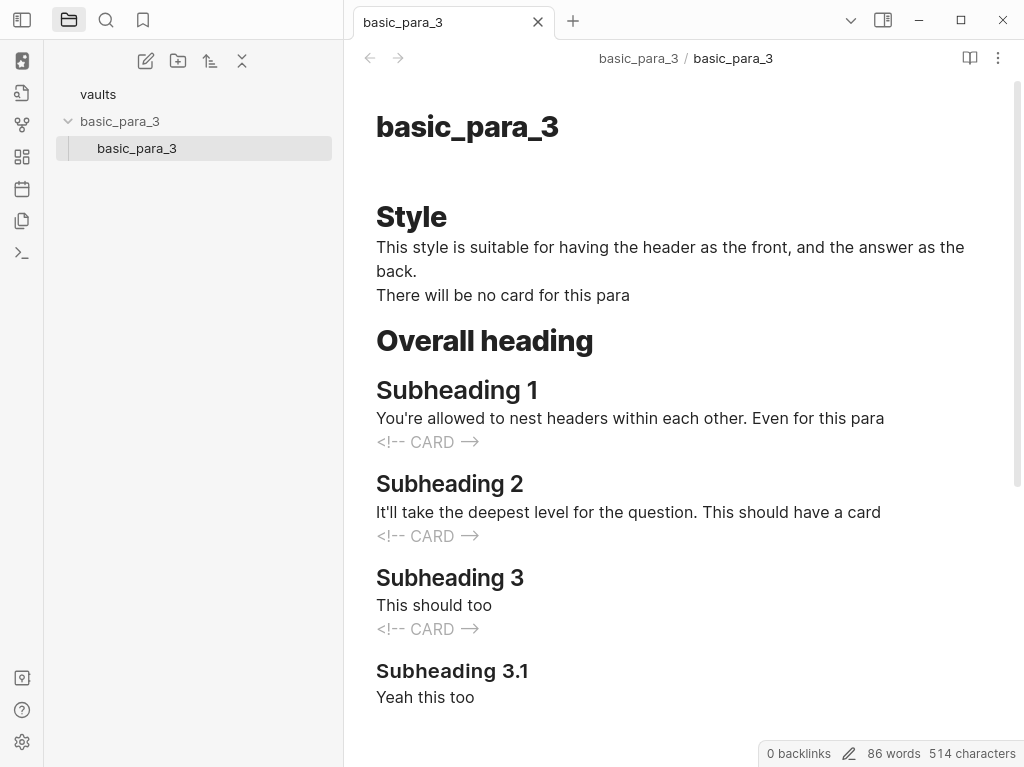Toggle the right sidebar
The height and width of the screenshot is (767, 1024).
883,20
